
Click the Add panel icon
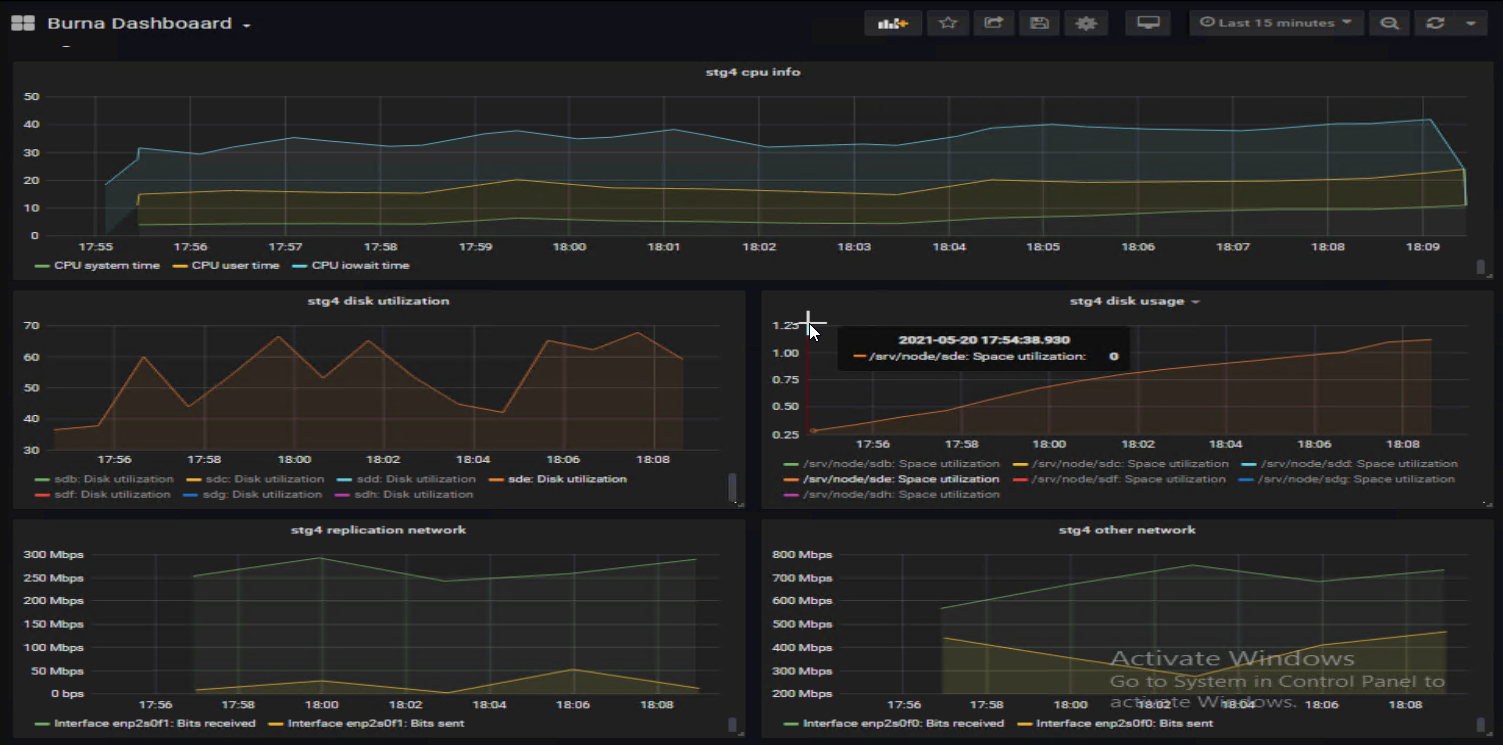click(x=892, y=23)
